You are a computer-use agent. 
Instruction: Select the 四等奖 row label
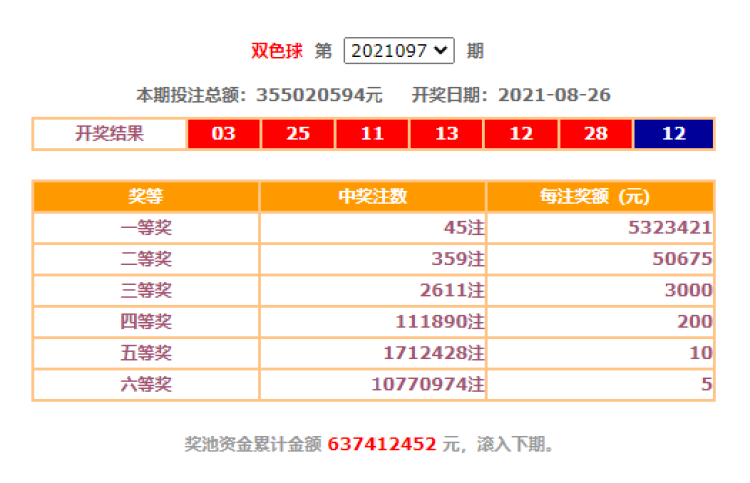[x=146, y=322]
